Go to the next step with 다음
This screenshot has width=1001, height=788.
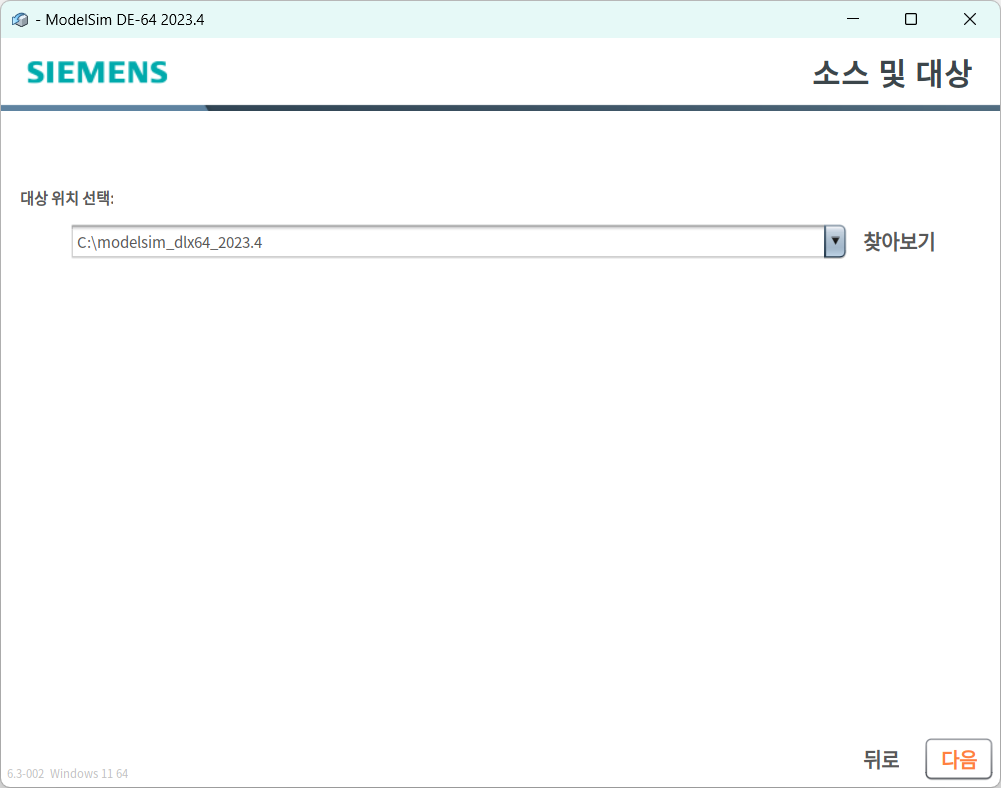958,759
